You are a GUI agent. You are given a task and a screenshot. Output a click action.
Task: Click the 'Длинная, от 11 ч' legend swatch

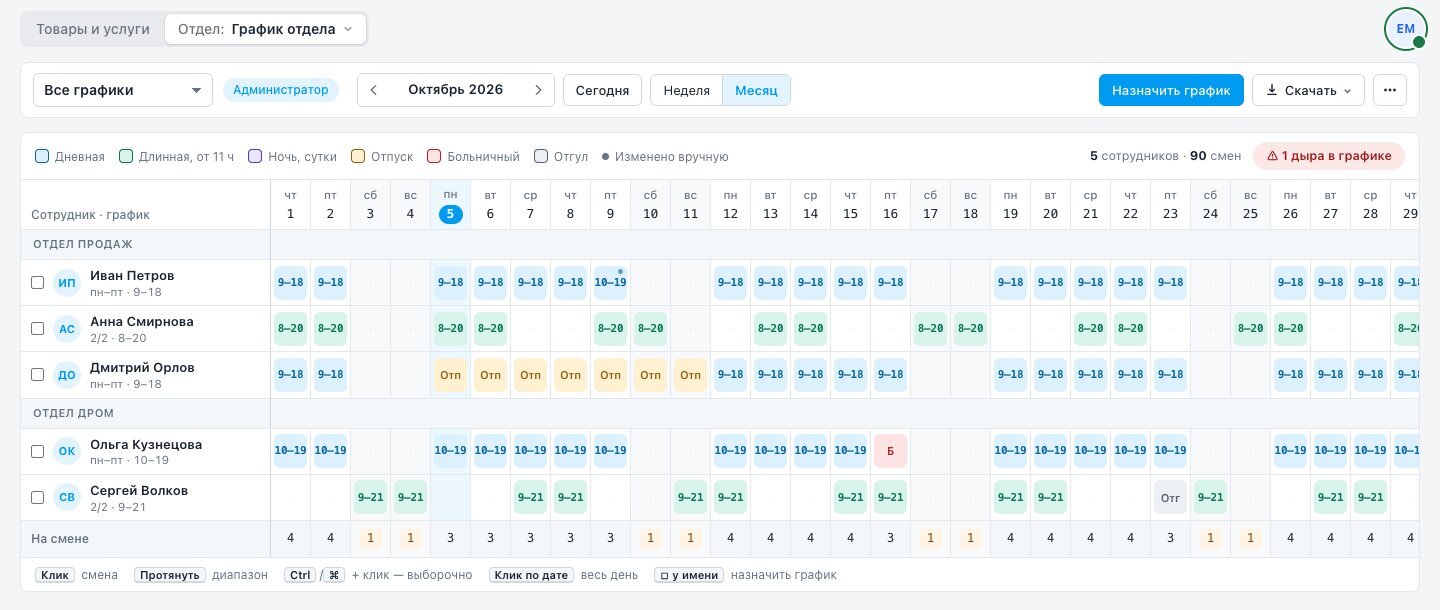click(126, 156)
